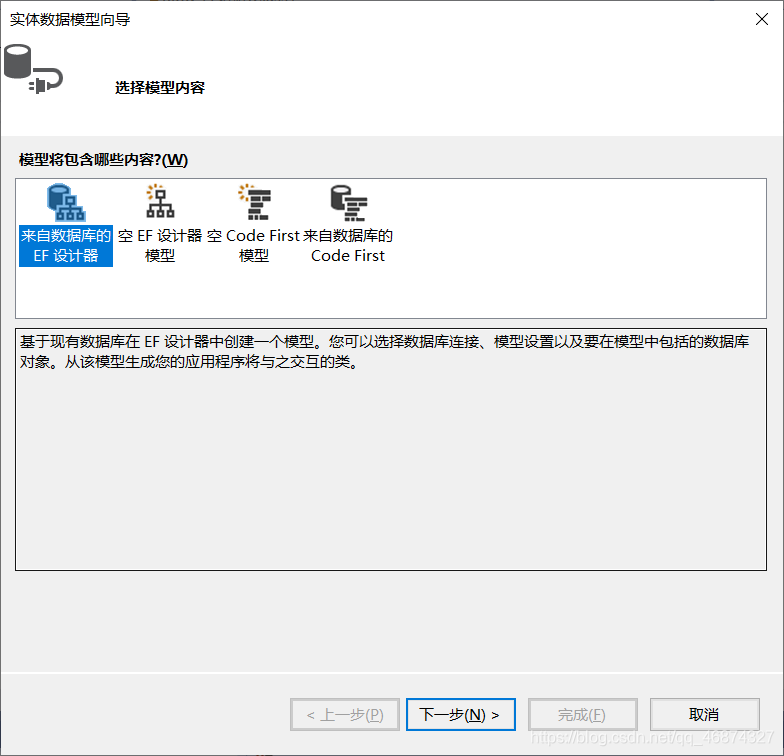Click the '来自数据库的 EF 设计器' label
The height and width of the screenshot is (756, 784).
coord(66,246)
